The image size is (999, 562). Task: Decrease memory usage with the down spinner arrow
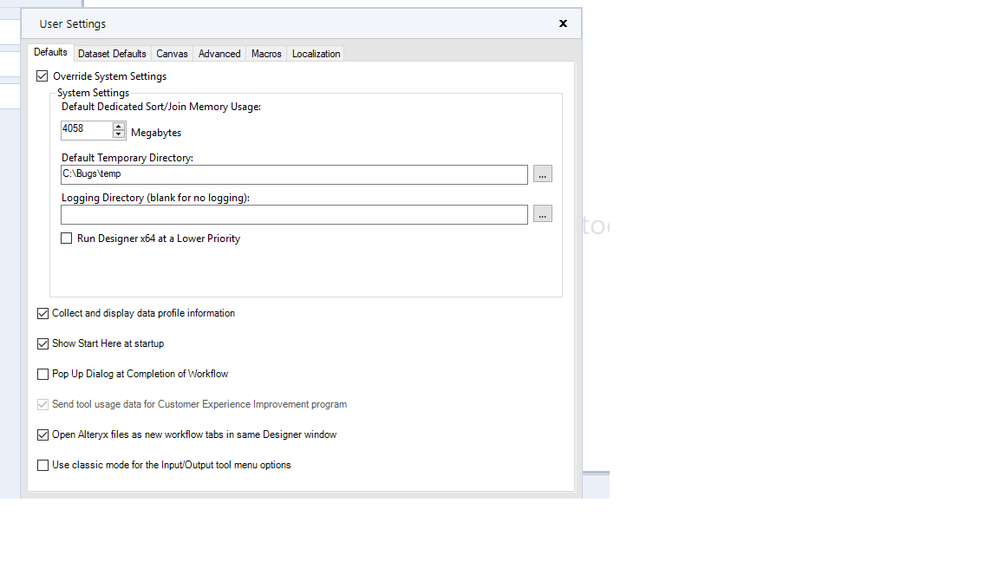coord(119,134)
